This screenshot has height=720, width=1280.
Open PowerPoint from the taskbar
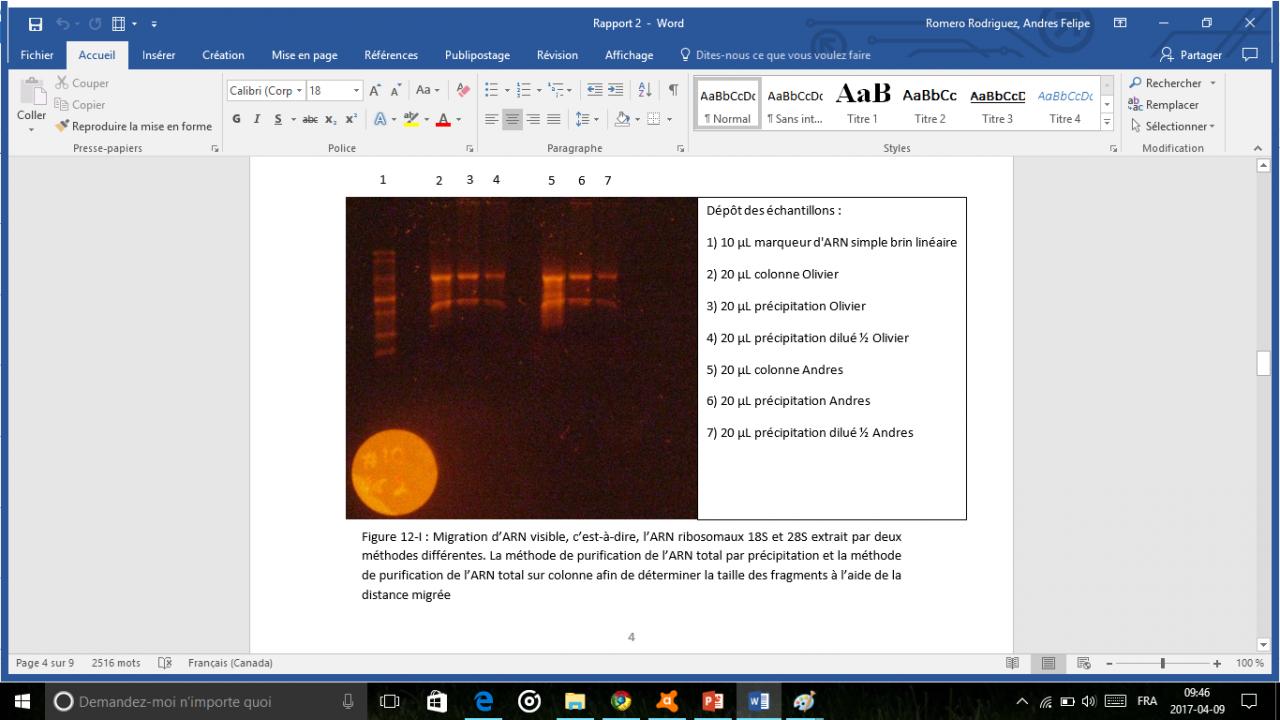[x=714, y=701]
